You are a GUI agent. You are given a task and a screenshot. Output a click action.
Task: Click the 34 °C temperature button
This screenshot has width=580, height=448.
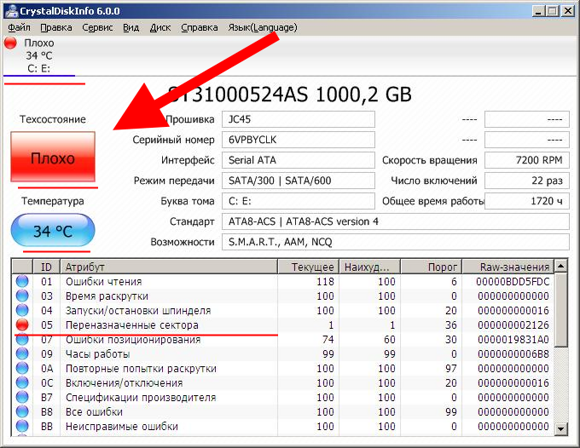click(x=53, y=230)
